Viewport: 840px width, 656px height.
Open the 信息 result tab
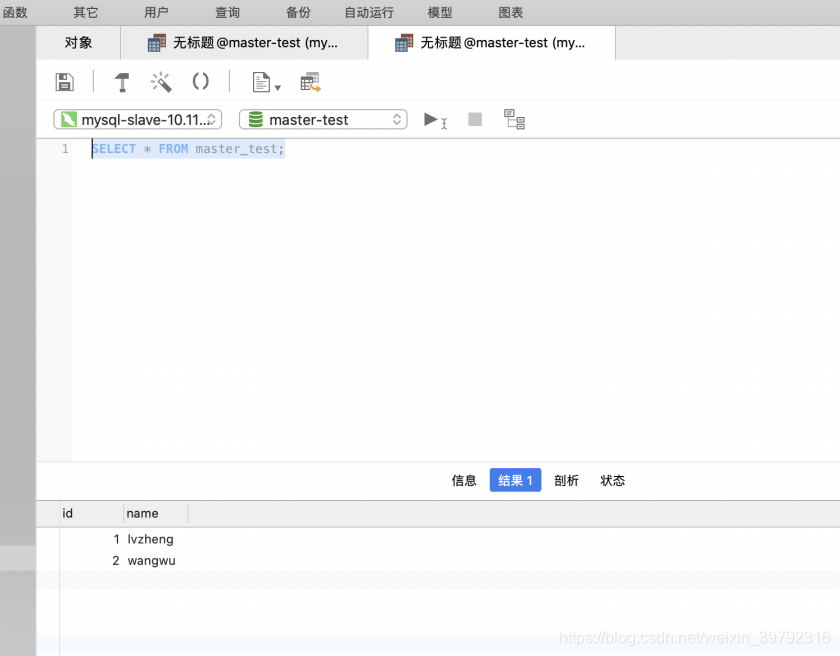[x=463, y=480]
